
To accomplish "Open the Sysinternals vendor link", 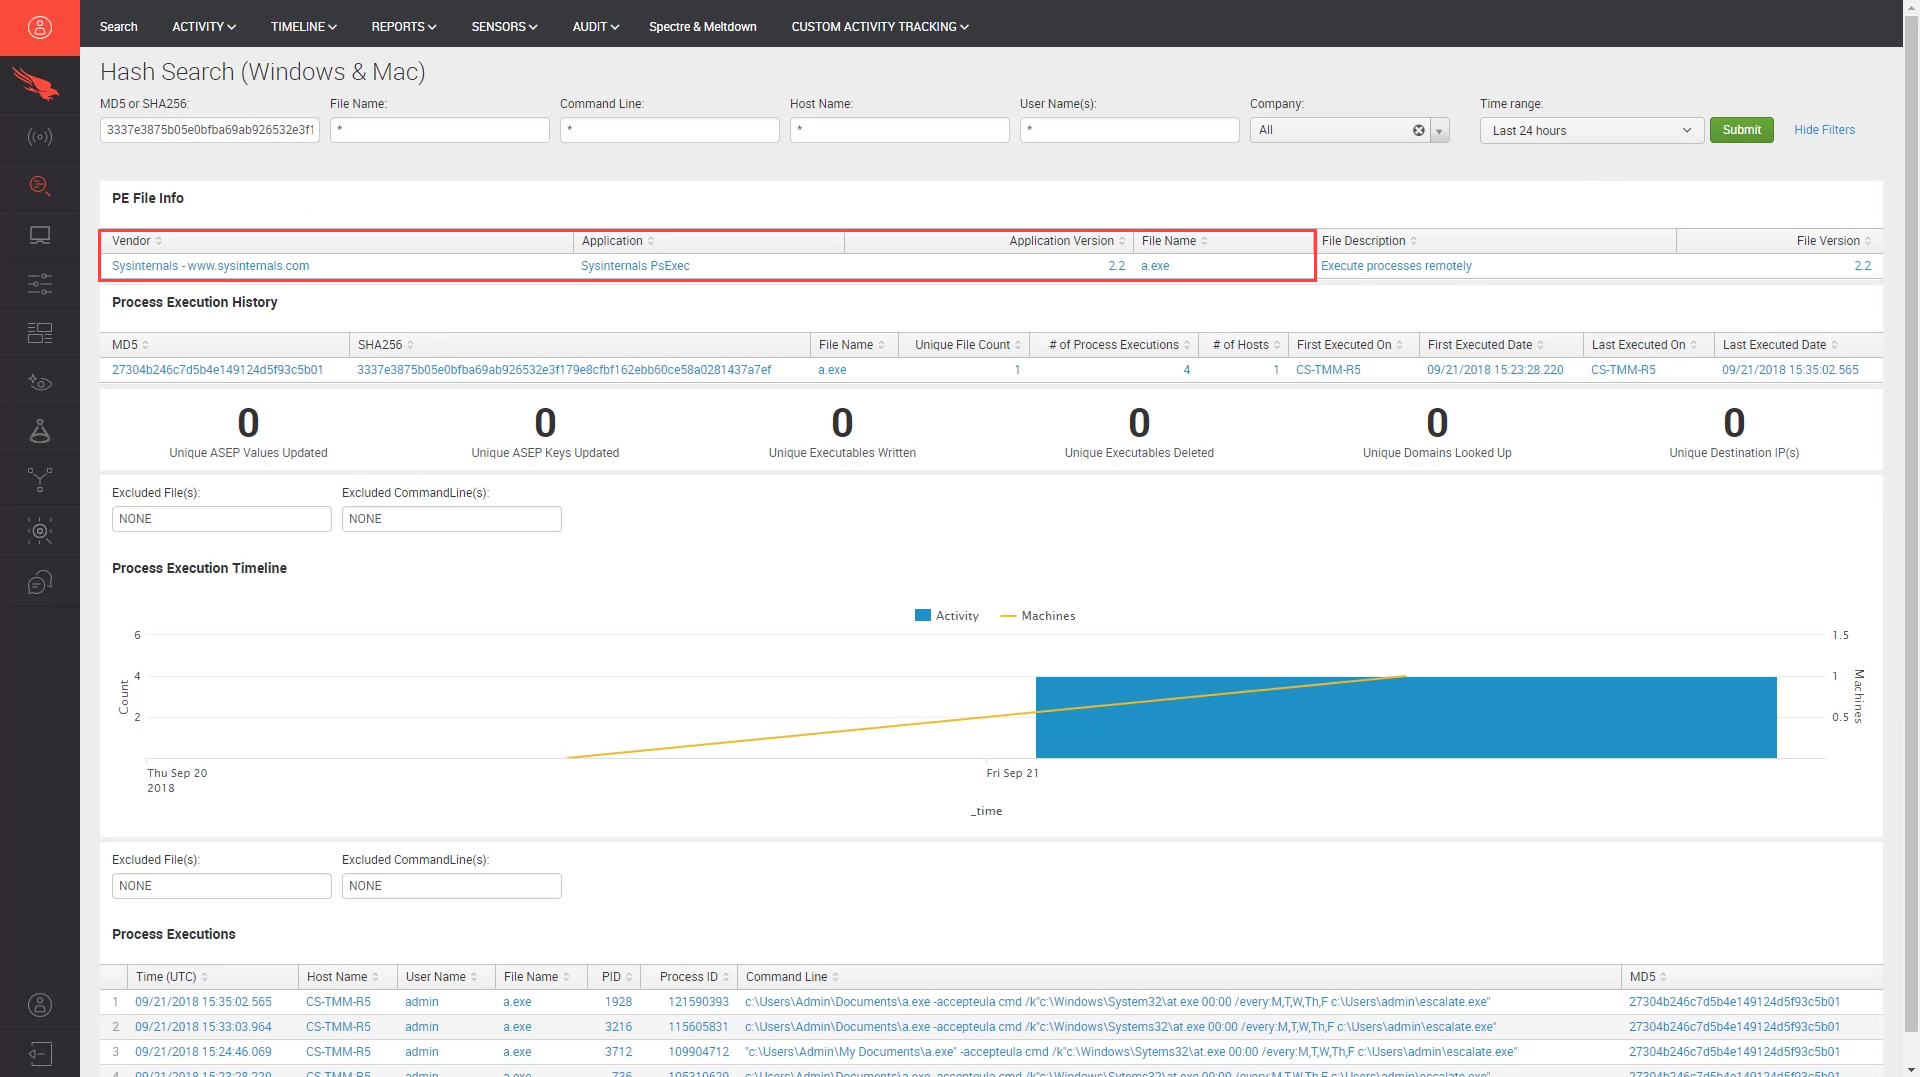I will click(210, 266).
